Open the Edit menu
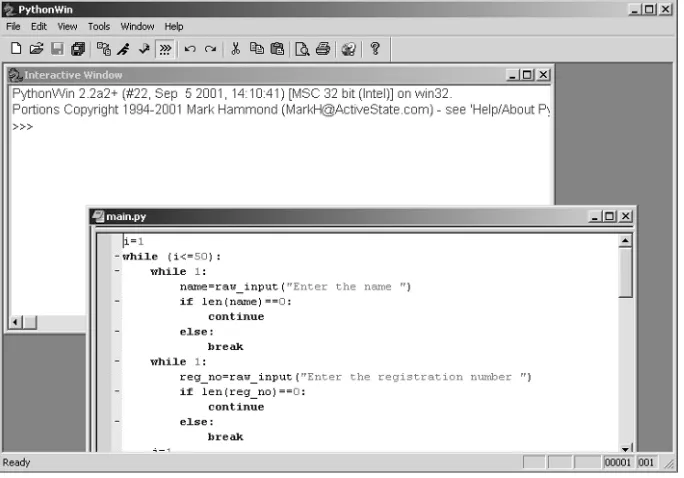 point(39,27)
